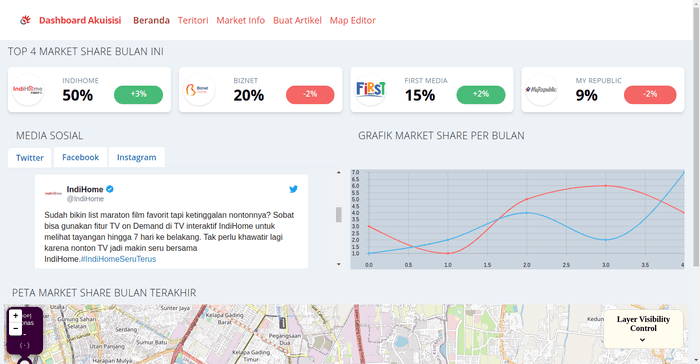
Task: Click the MEDIA SOSIAL heading
Action: [x=50, y=136]
